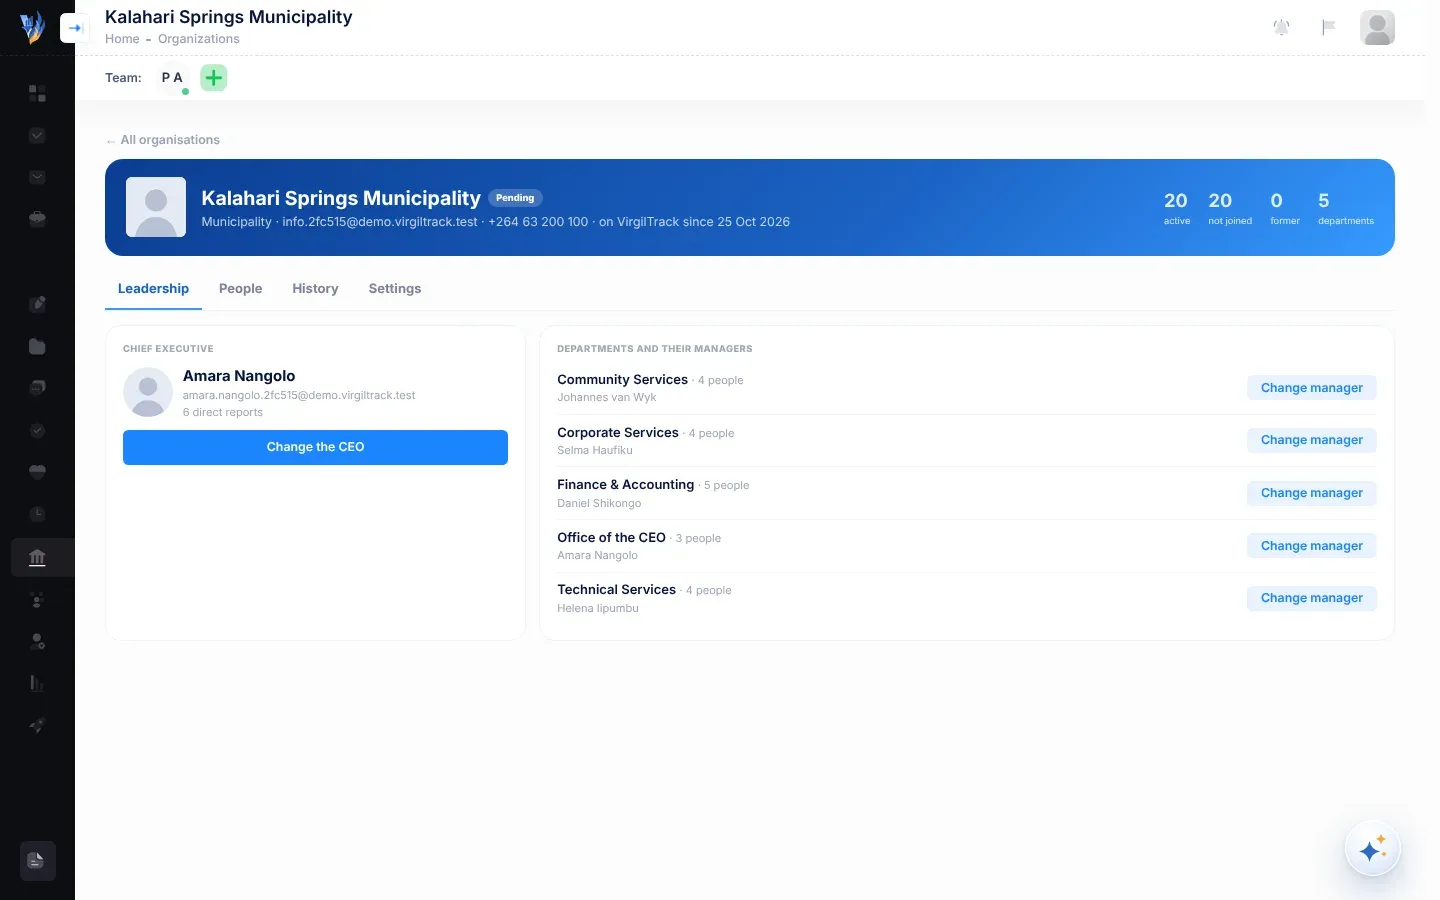Viewport: 1440px width, 900px height.
Task: Open the envelope mail icon in sidebar
Action: click(x=37, y=177)
